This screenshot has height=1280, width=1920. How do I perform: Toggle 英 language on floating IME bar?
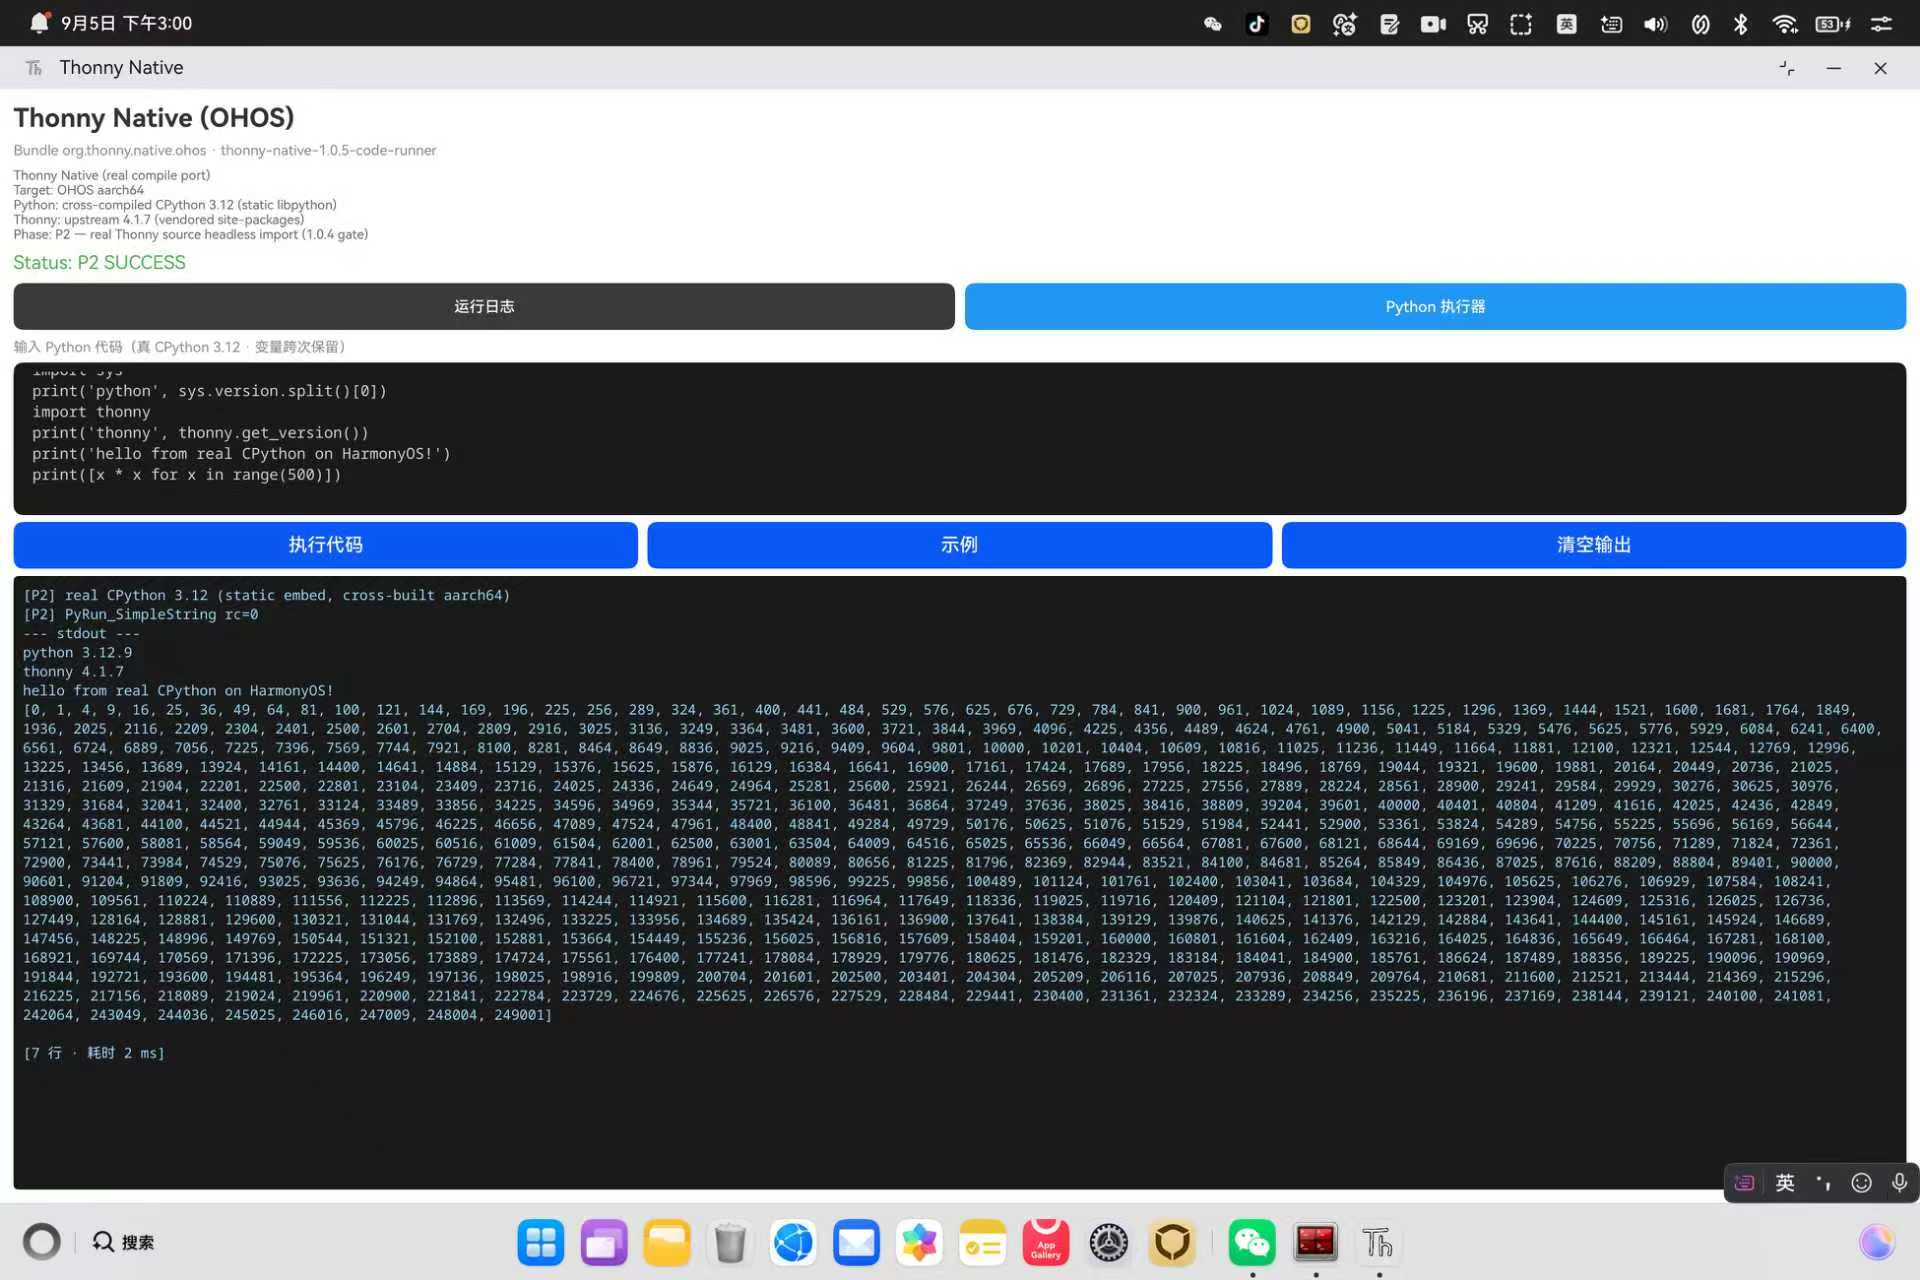[x=1785, y=1183]
